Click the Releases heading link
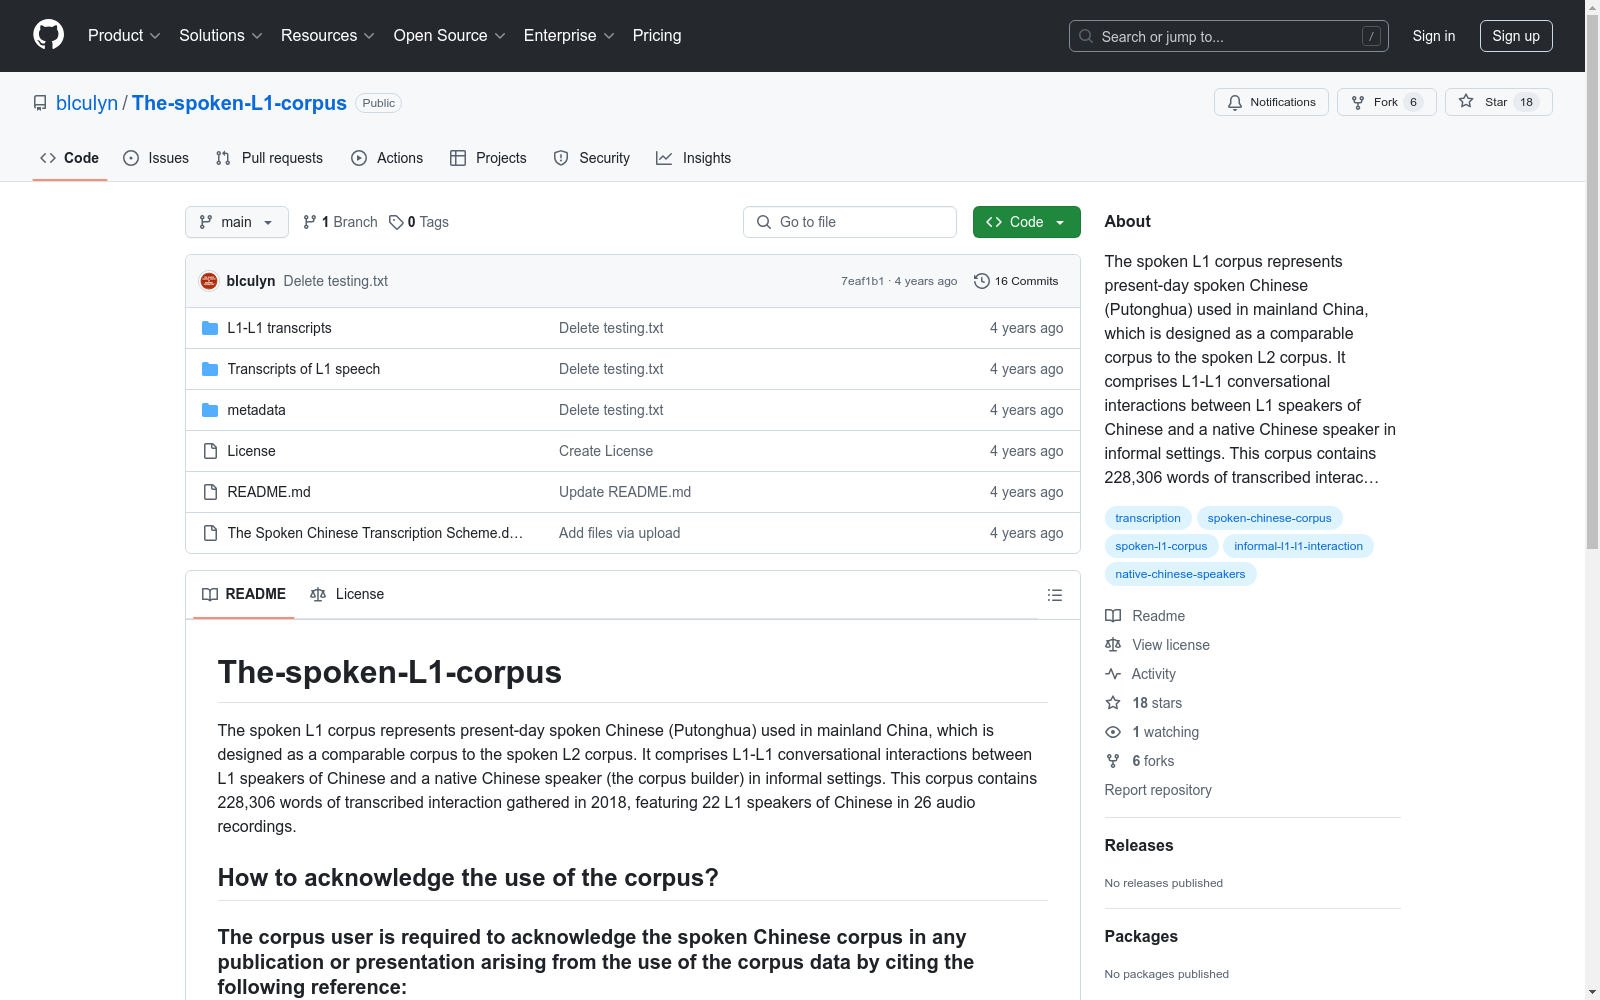The height and width of the screenshot is (1000, 1600). [x=1139, y=845]
